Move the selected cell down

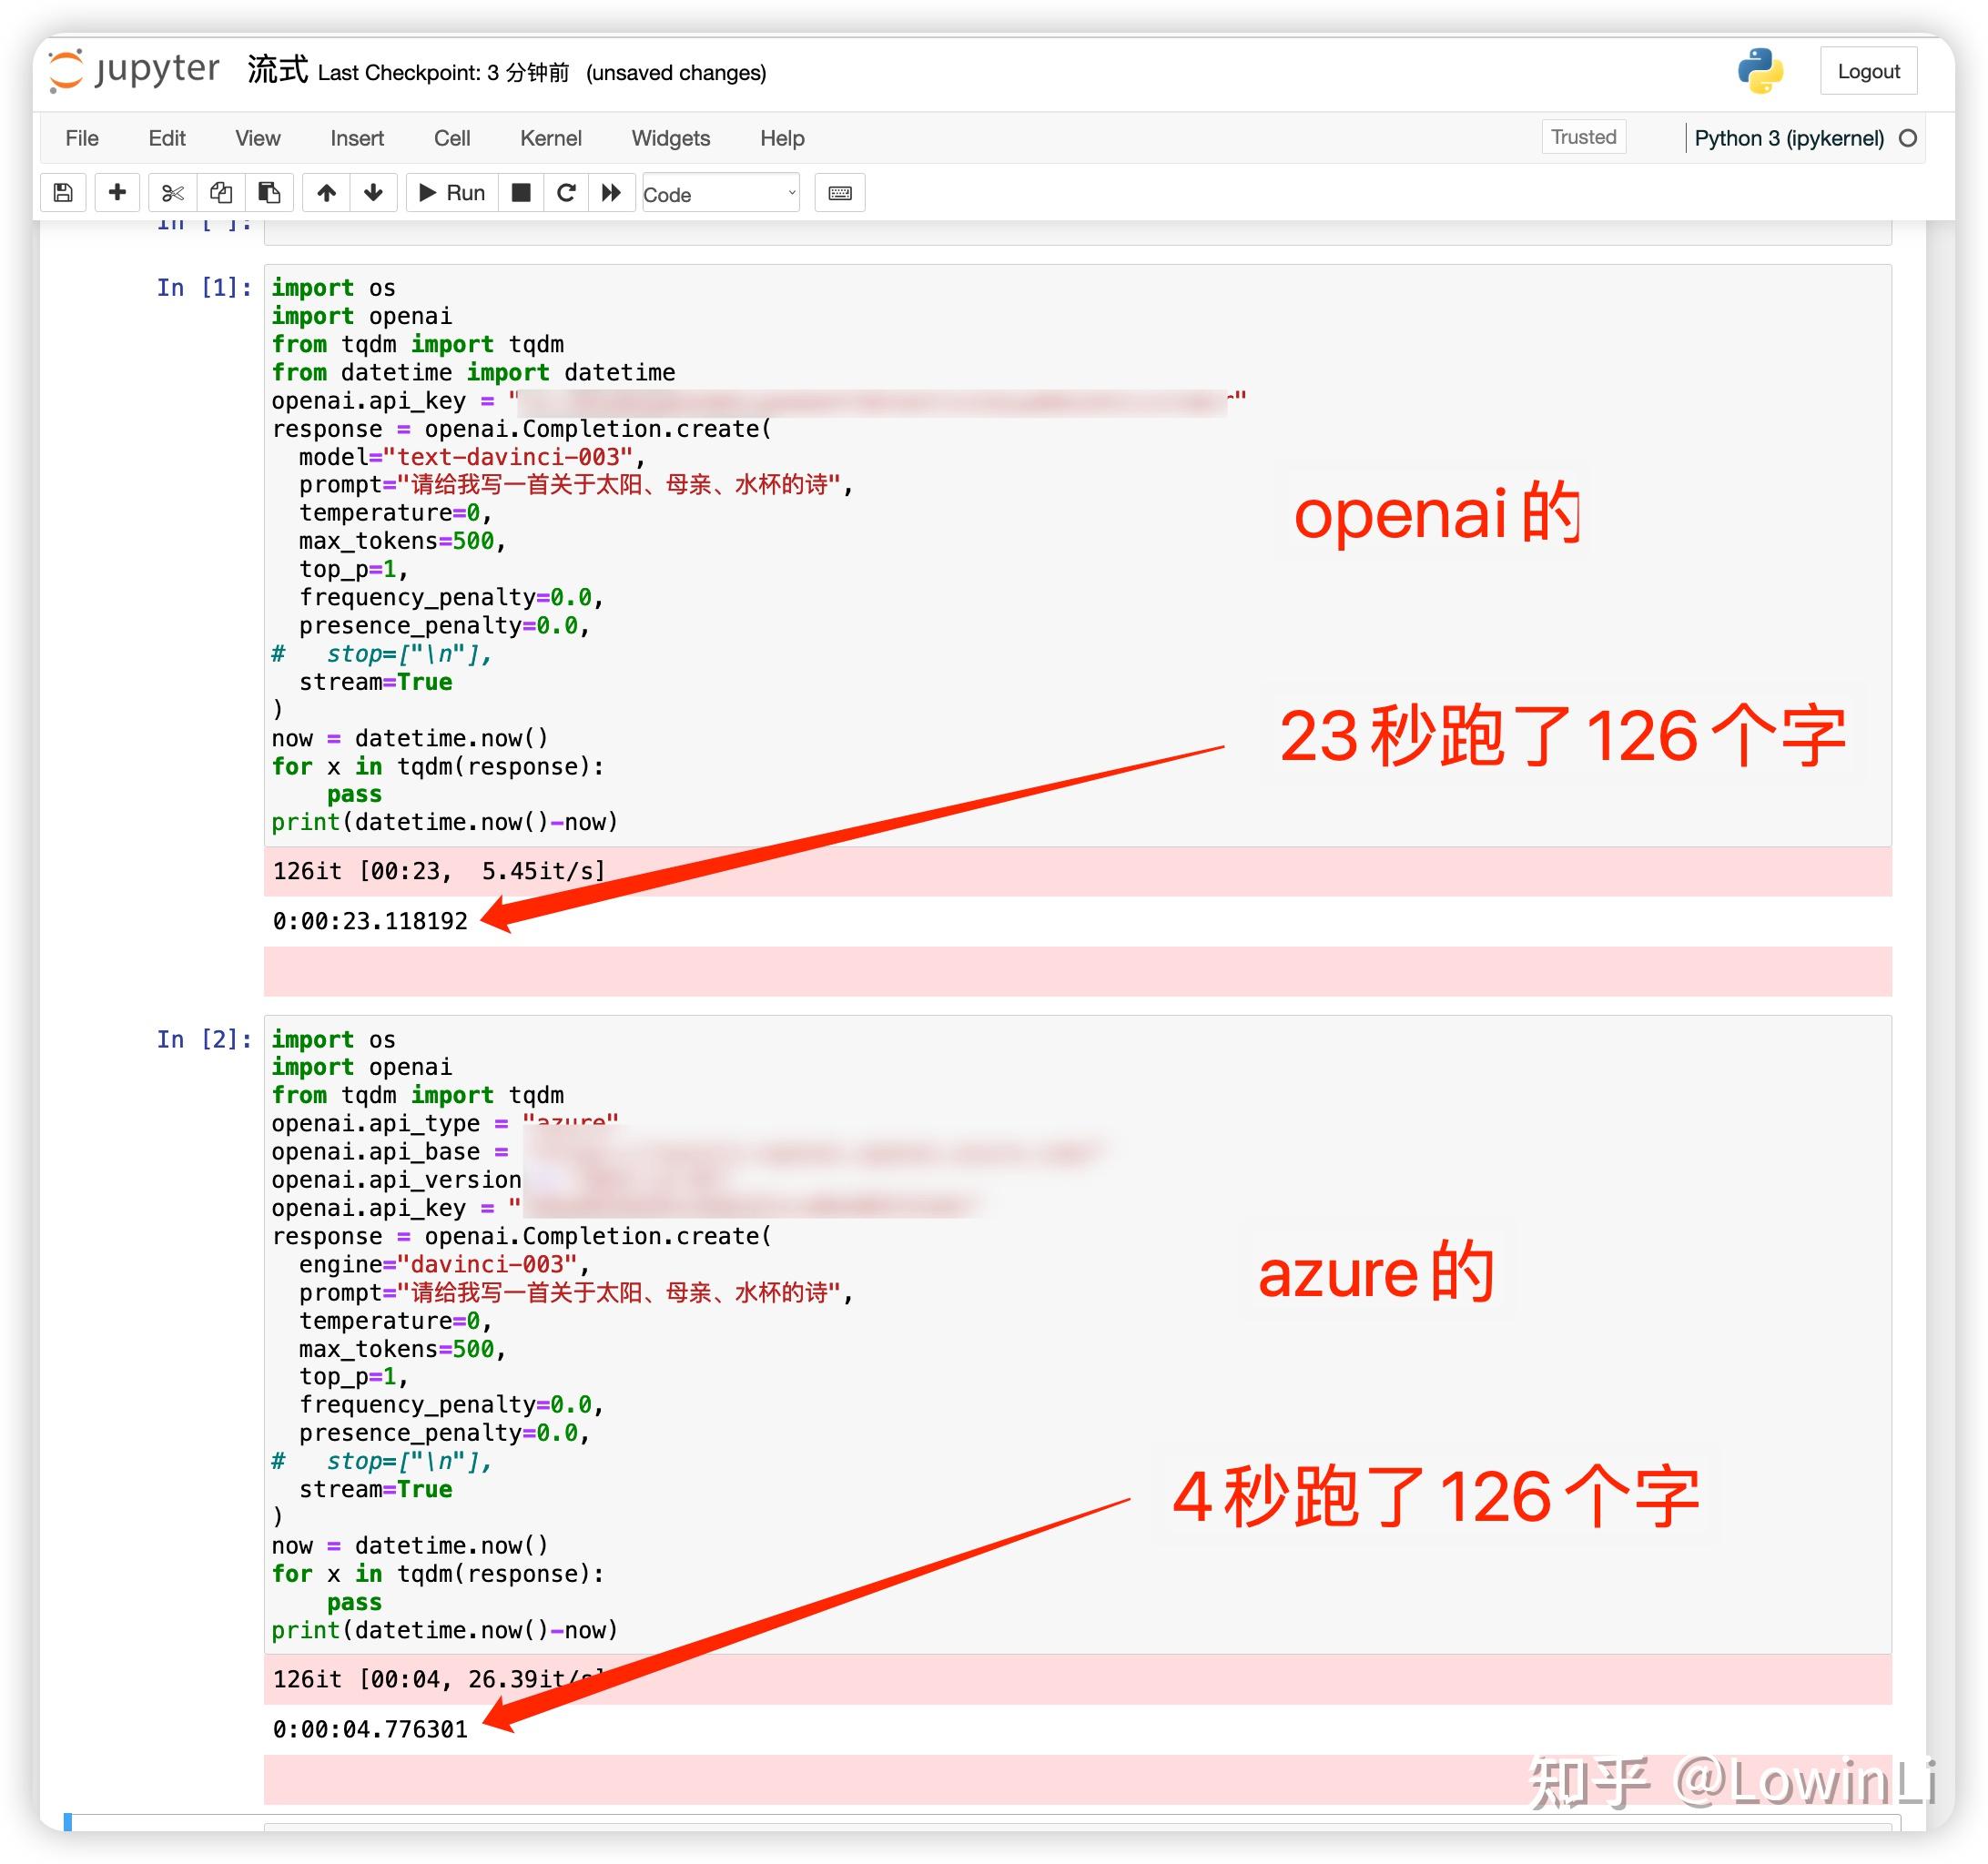click(x=374, y=192)
